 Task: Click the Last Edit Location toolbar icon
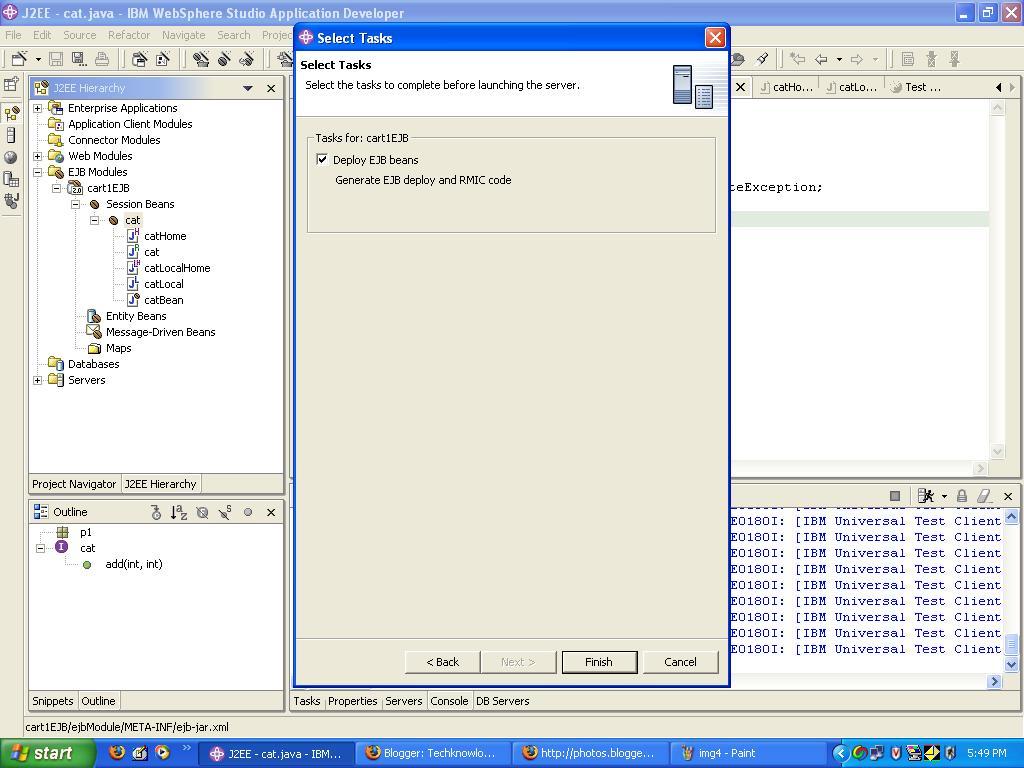797,59
